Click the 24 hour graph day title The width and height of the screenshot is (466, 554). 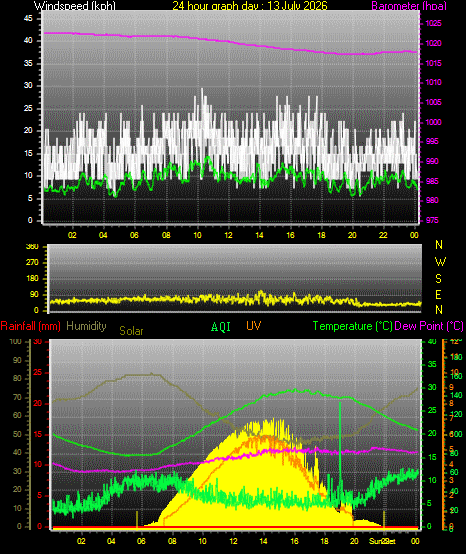click(250, 6)
